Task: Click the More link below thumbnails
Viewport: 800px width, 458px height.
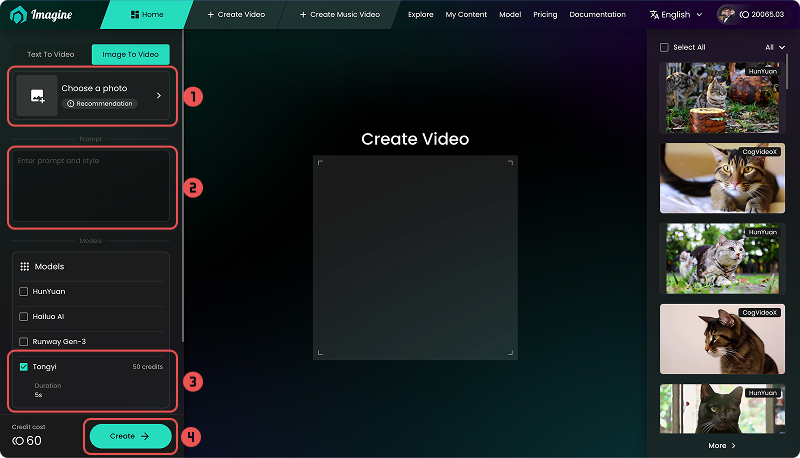Action: coord(721,445)
